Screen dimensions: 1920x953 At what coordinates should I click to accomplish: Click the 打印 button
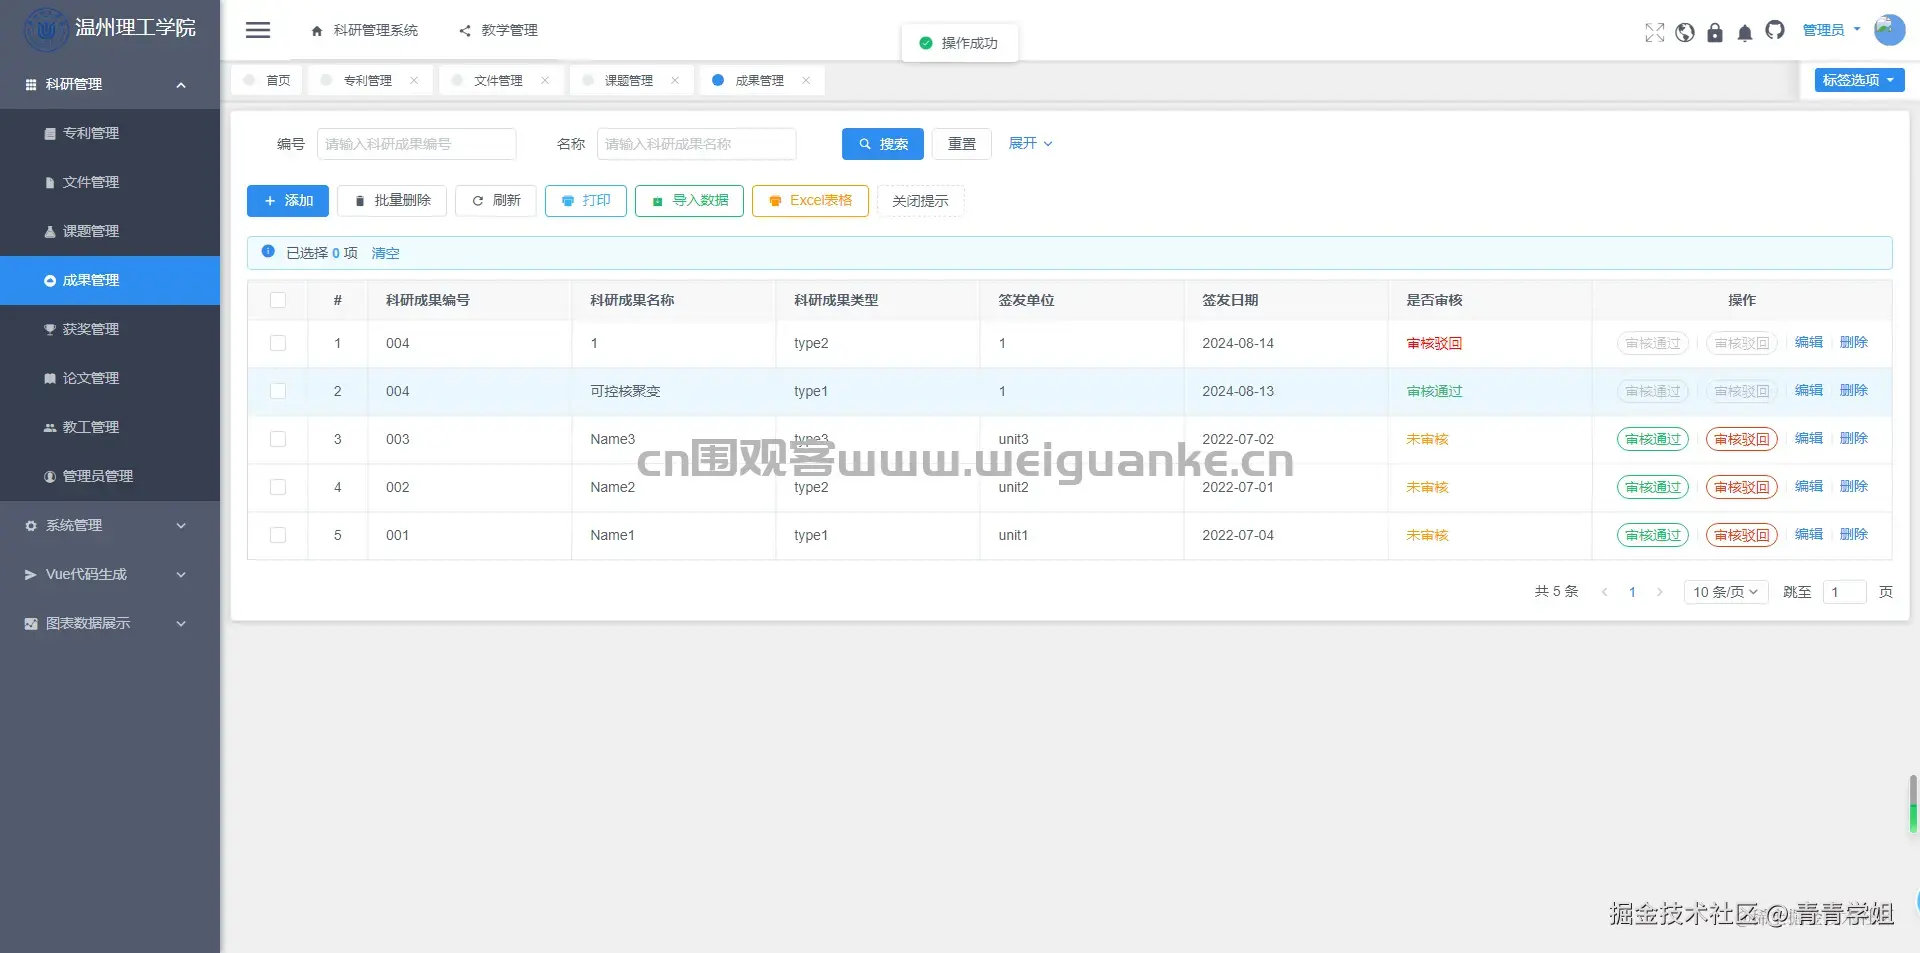click(586, 201)
